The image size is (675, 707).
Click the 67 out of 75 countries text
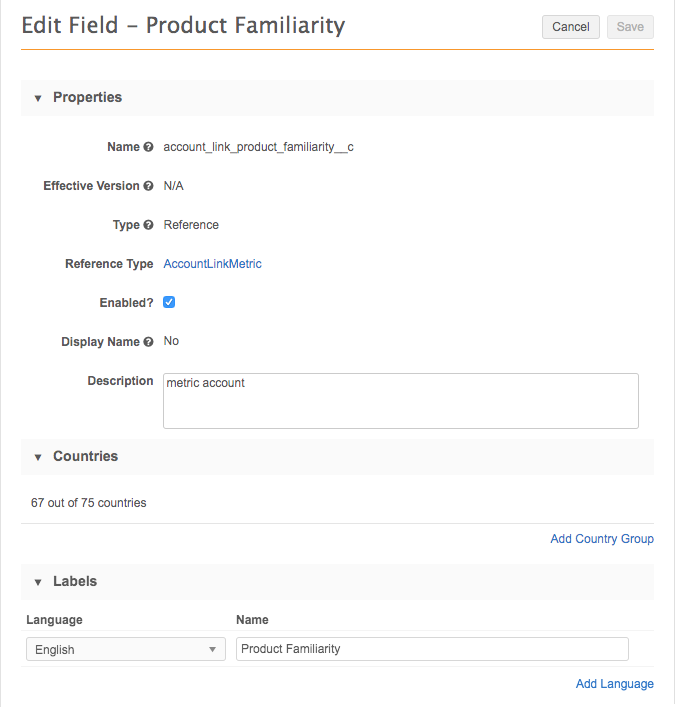coord(89,503)
